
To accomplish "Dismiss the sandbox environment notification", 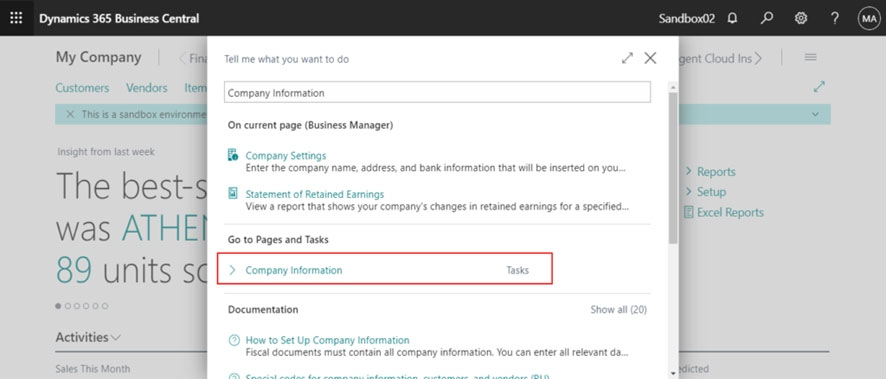I will coord(70,114).
